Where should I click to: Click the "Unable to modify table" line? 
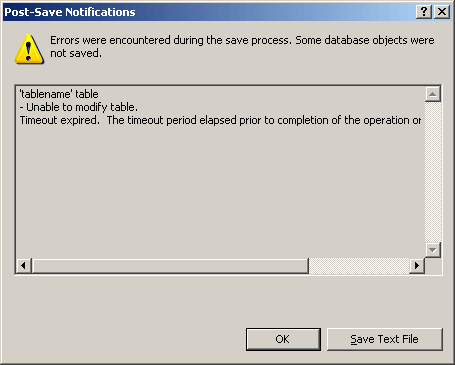[x=79, y=107]
